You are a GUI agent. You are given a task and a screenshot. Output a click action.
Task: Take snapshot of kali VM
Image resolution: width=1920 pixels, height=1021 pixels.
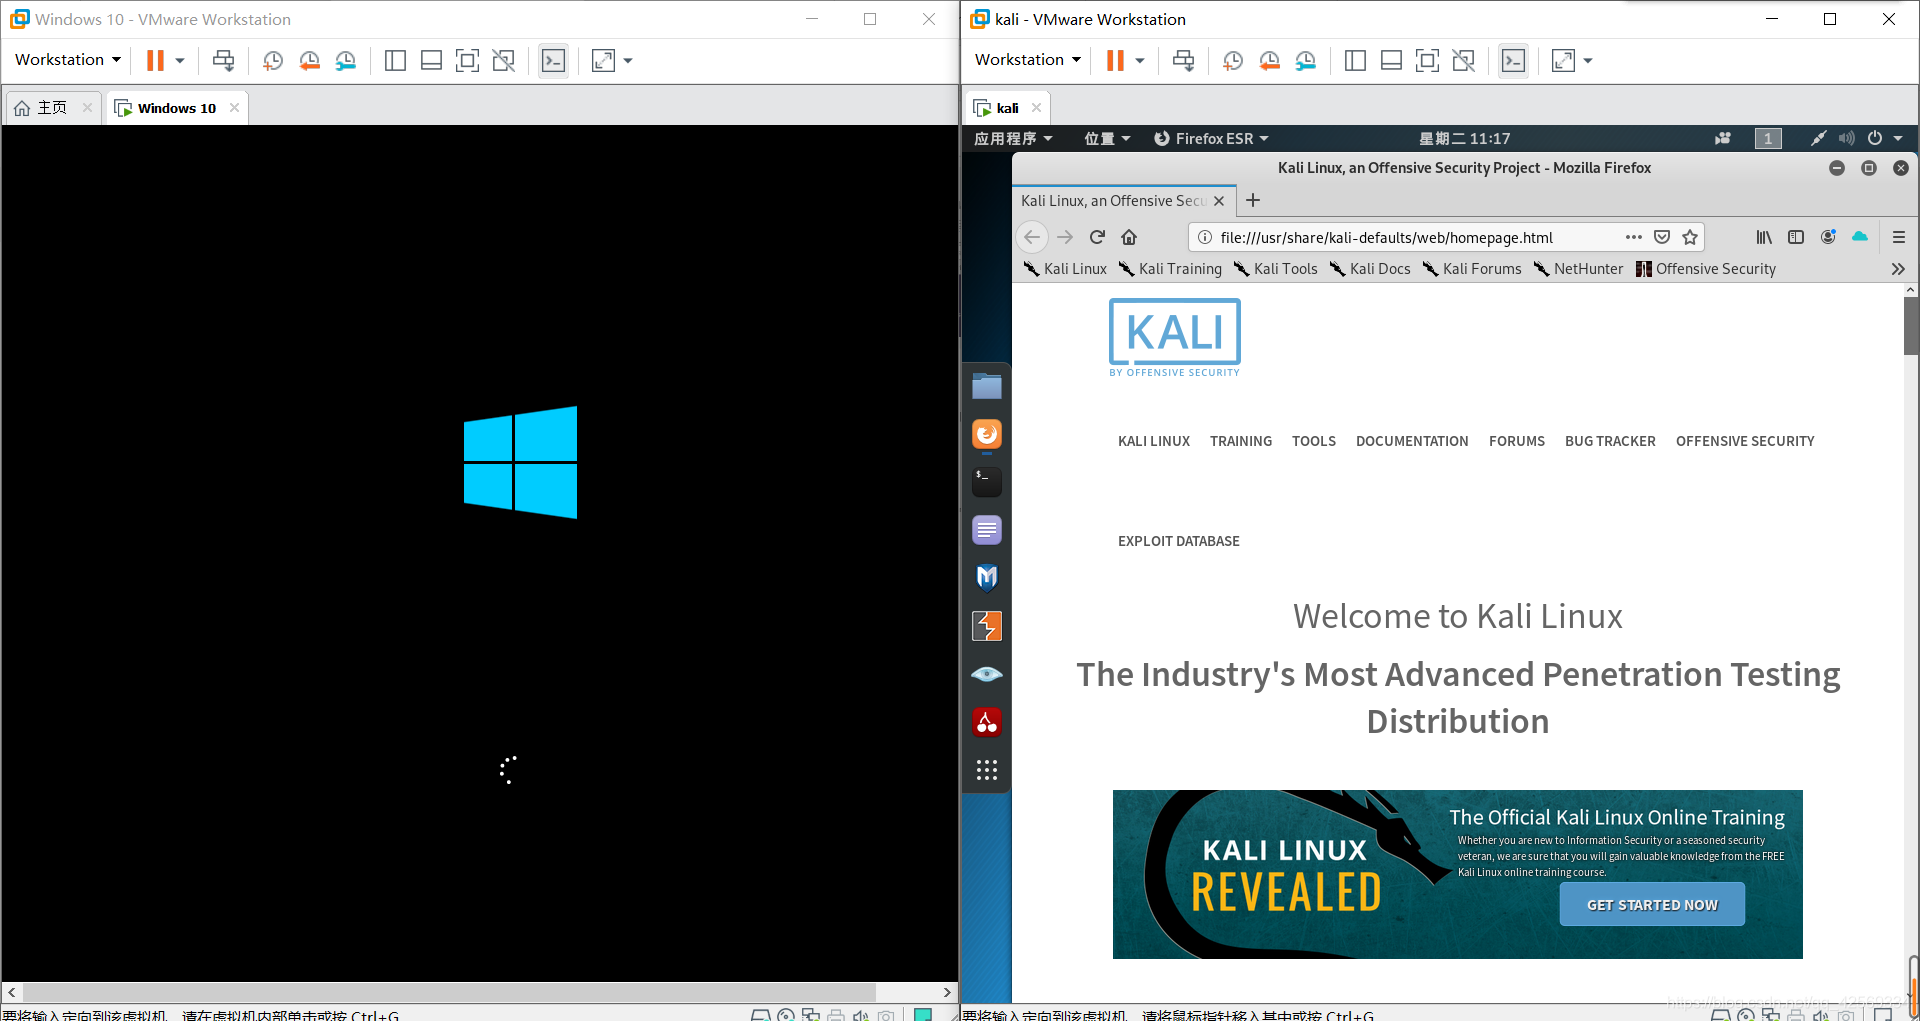[x=1232, y=60]
